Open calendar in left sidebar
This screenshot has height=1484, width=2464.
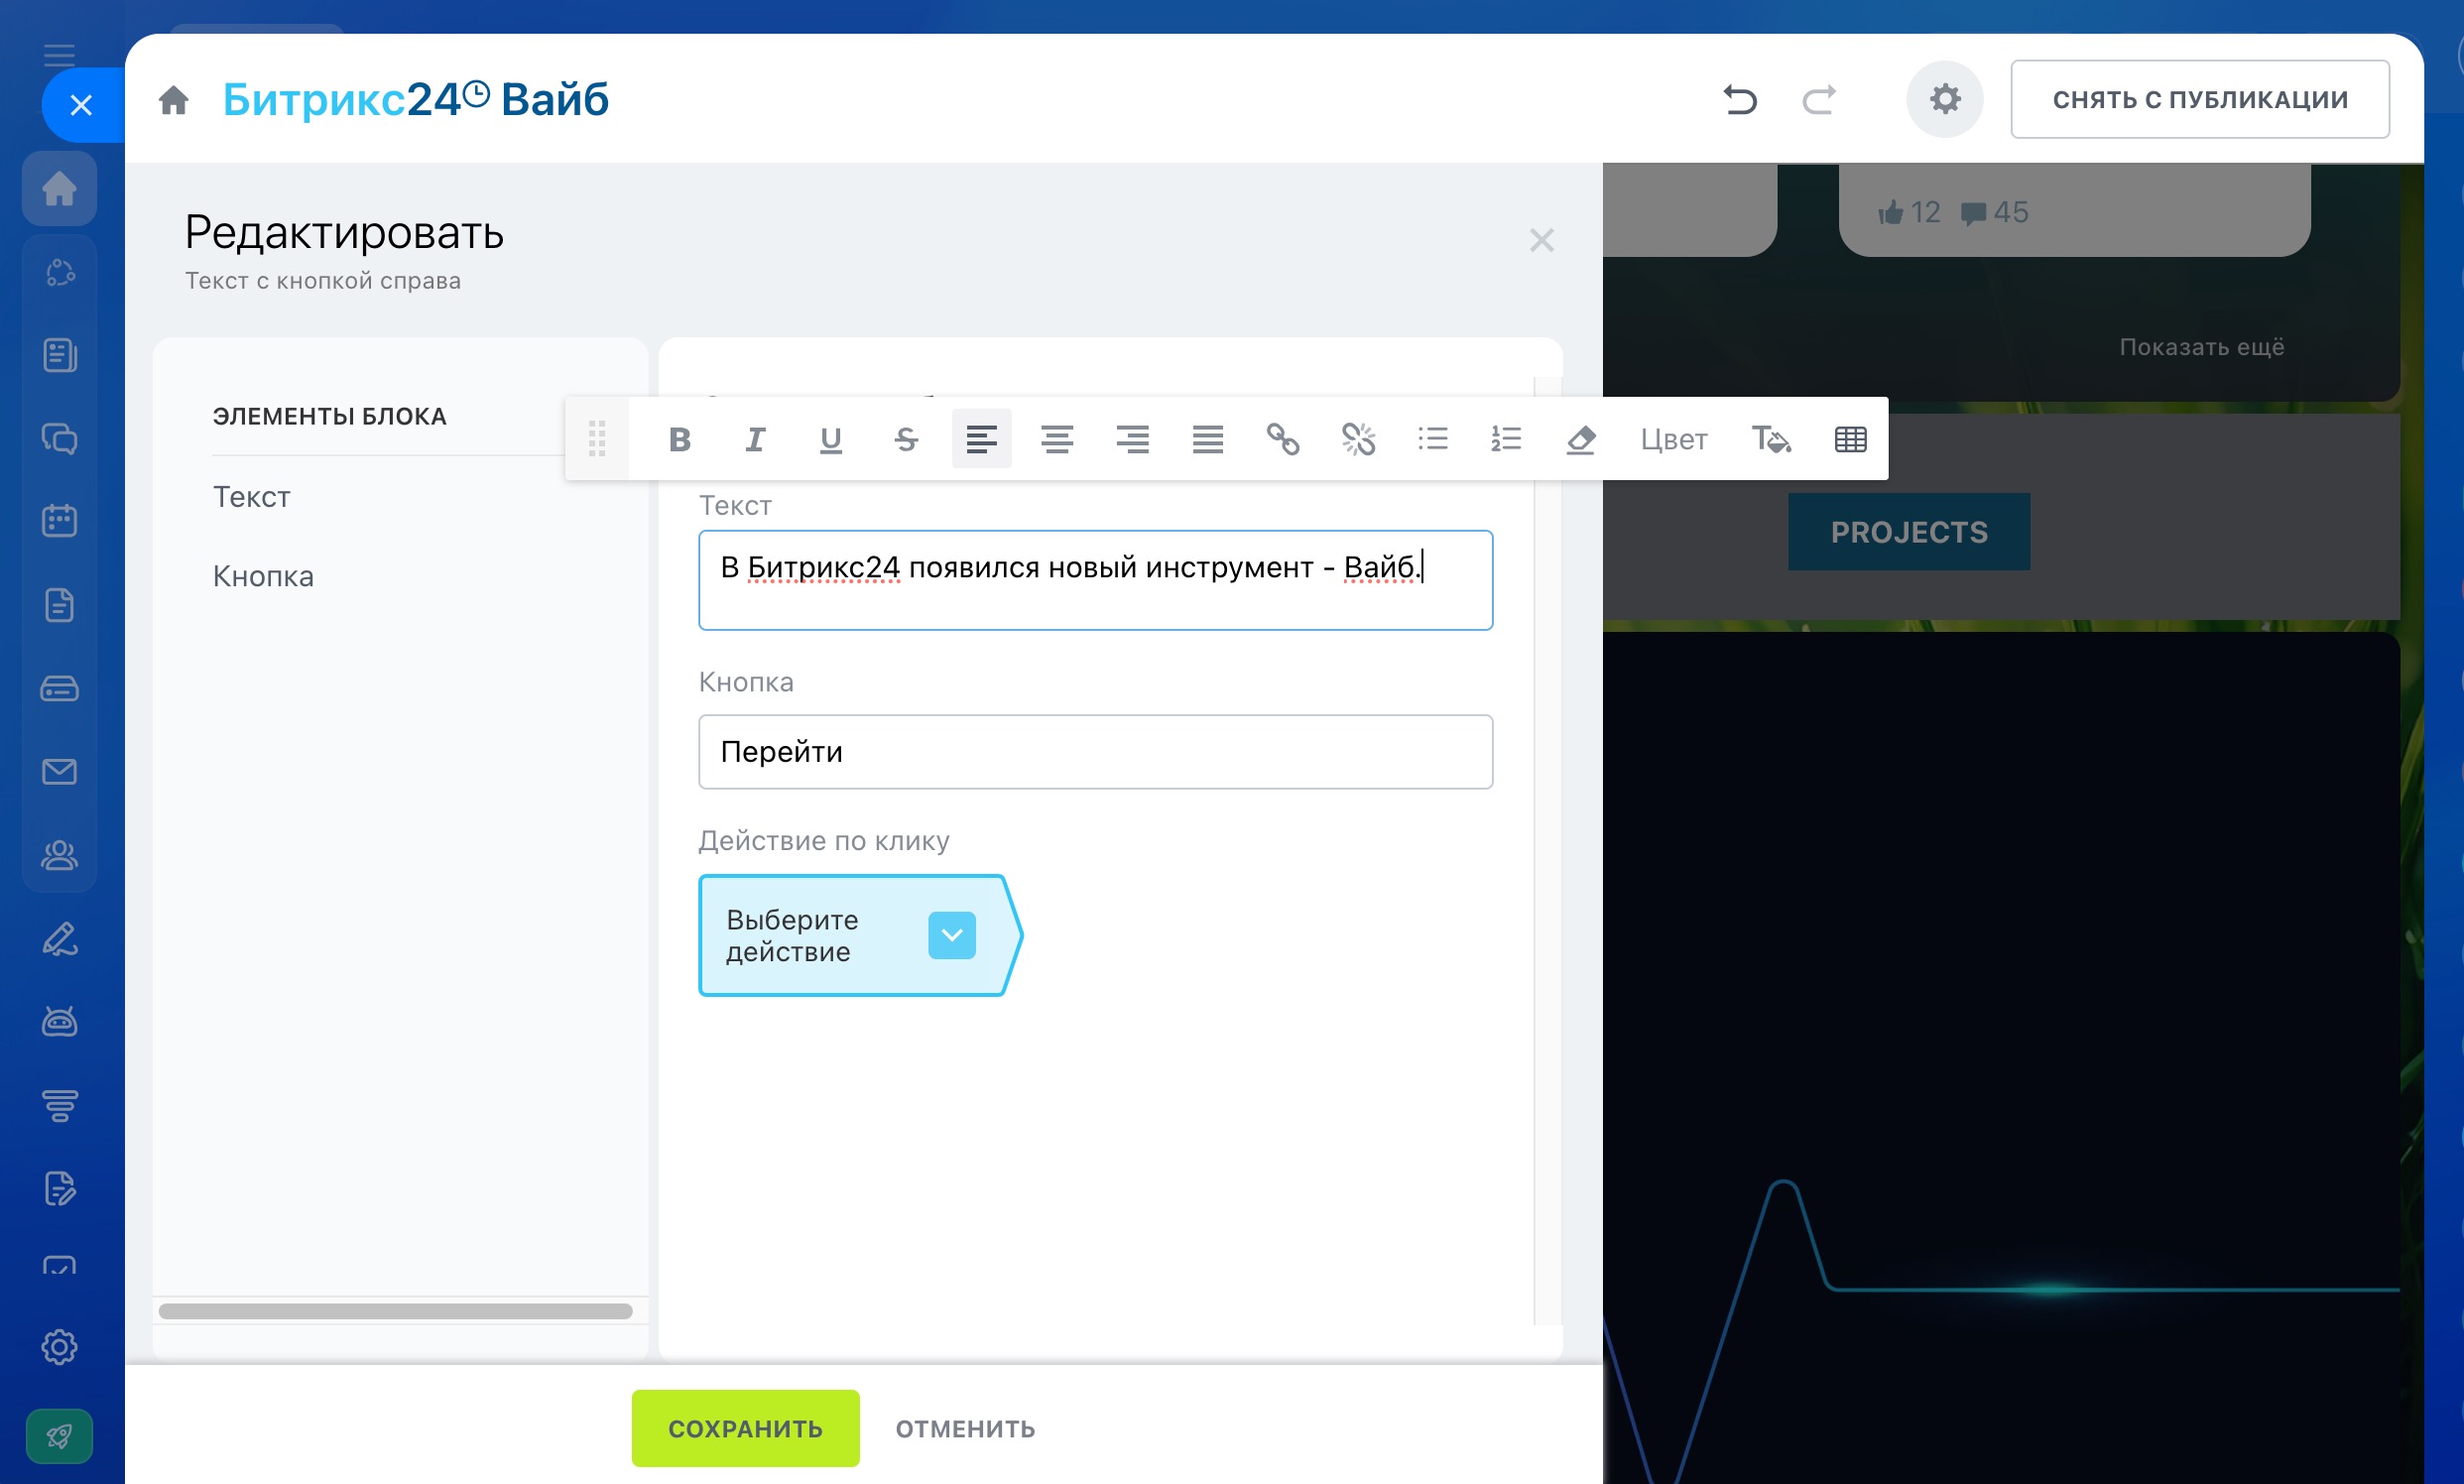(x=60, y=520)
